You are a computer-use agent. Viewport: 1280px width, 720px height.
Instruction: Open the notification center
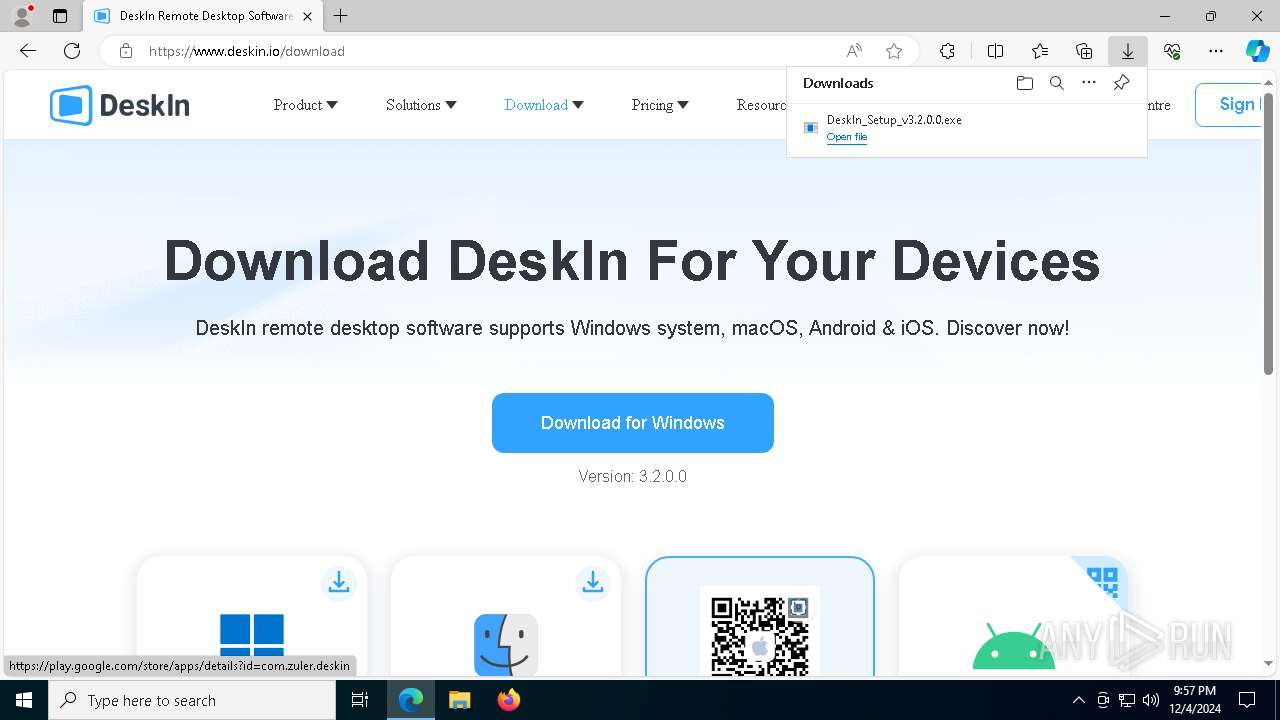coord(1247,700)
